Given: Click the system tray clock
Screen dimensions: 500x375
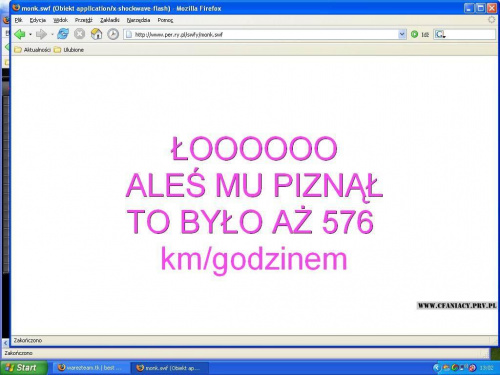Looking at the screenshot, I should pyautogui.click(x=486, y=368).
